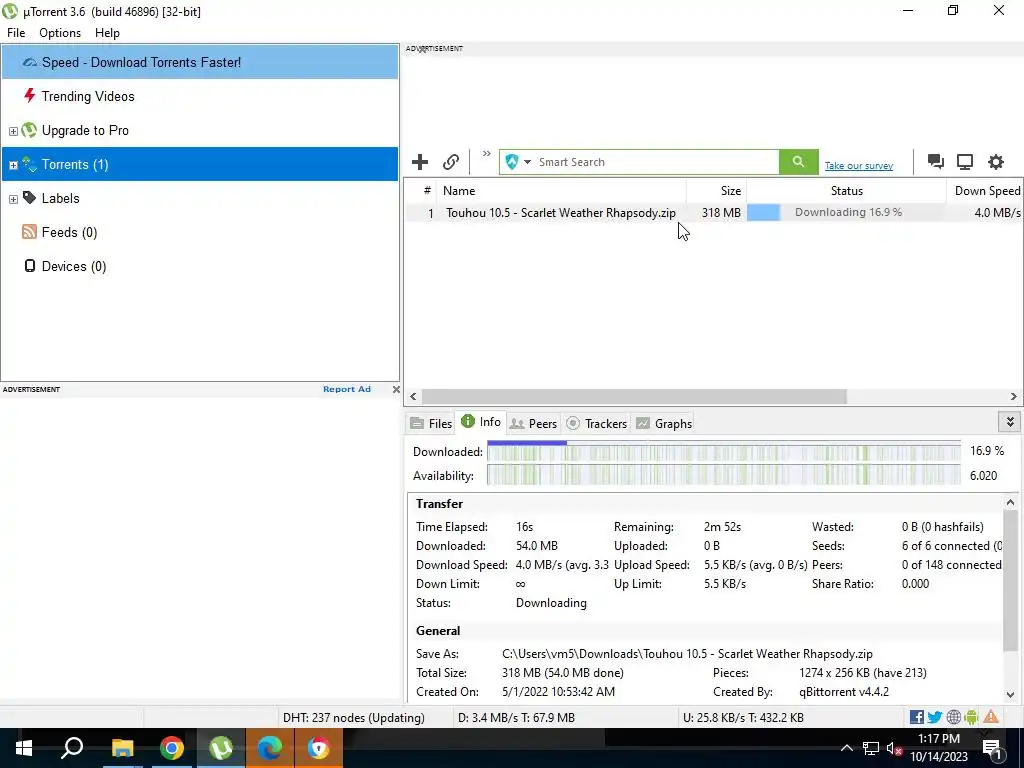Open the File menu

click(x=16, y=33)
